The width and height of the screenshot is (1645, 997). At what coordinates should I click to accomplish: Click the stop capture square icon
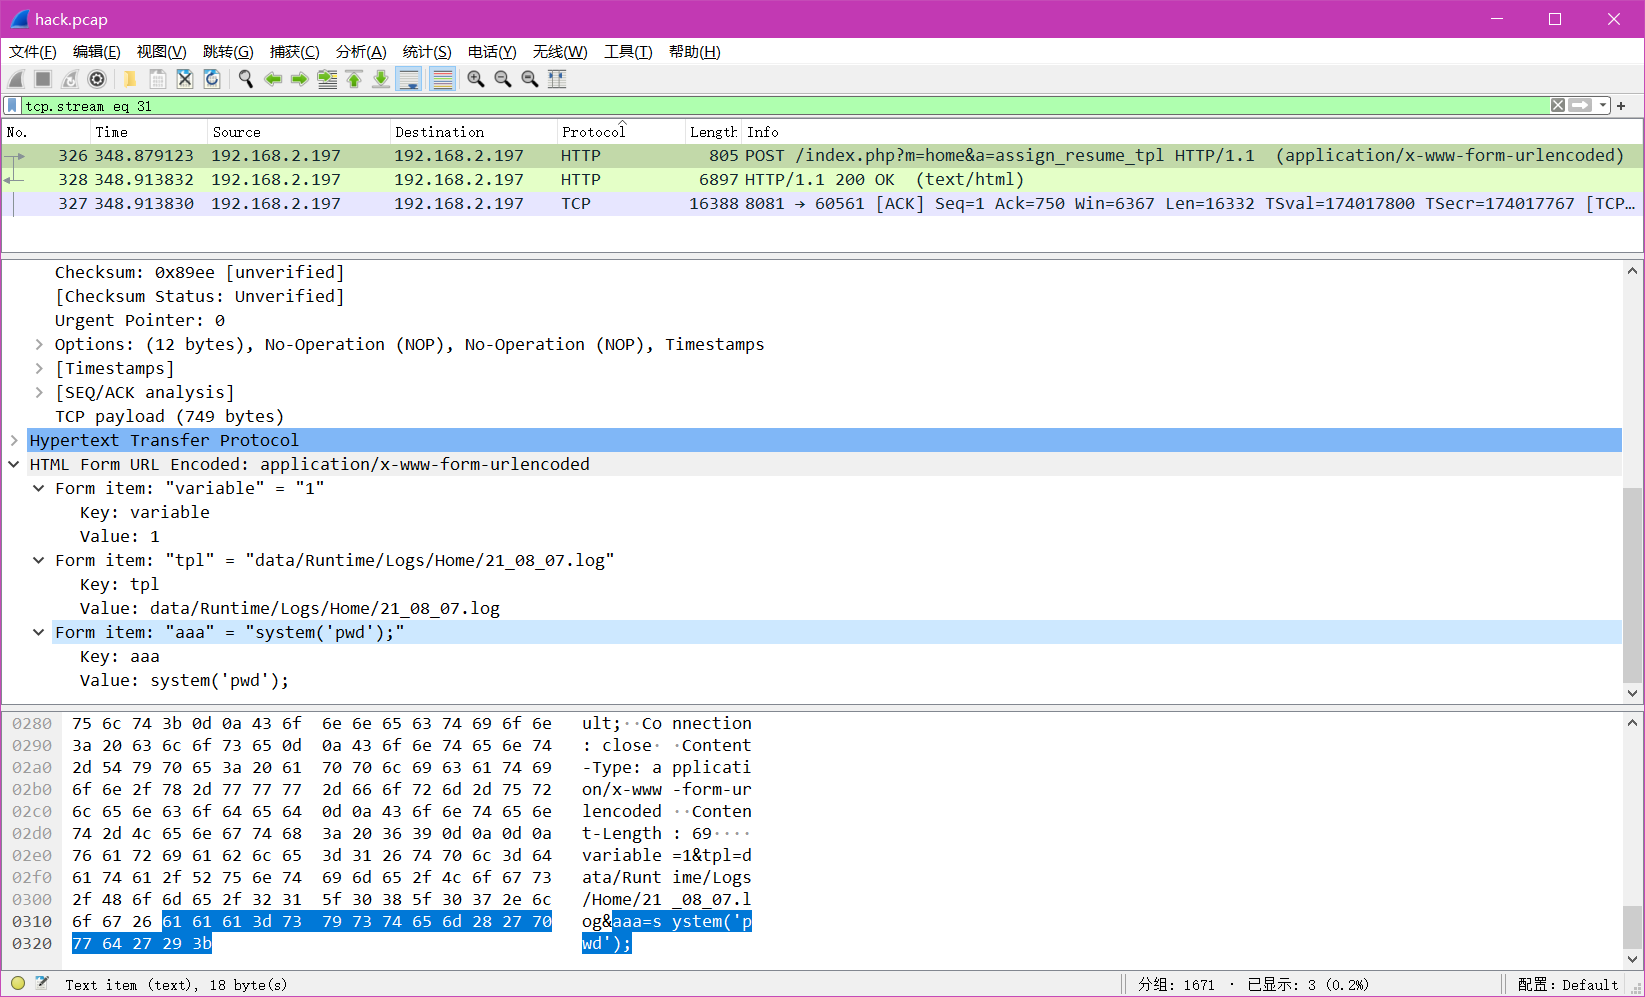(43, 79)
